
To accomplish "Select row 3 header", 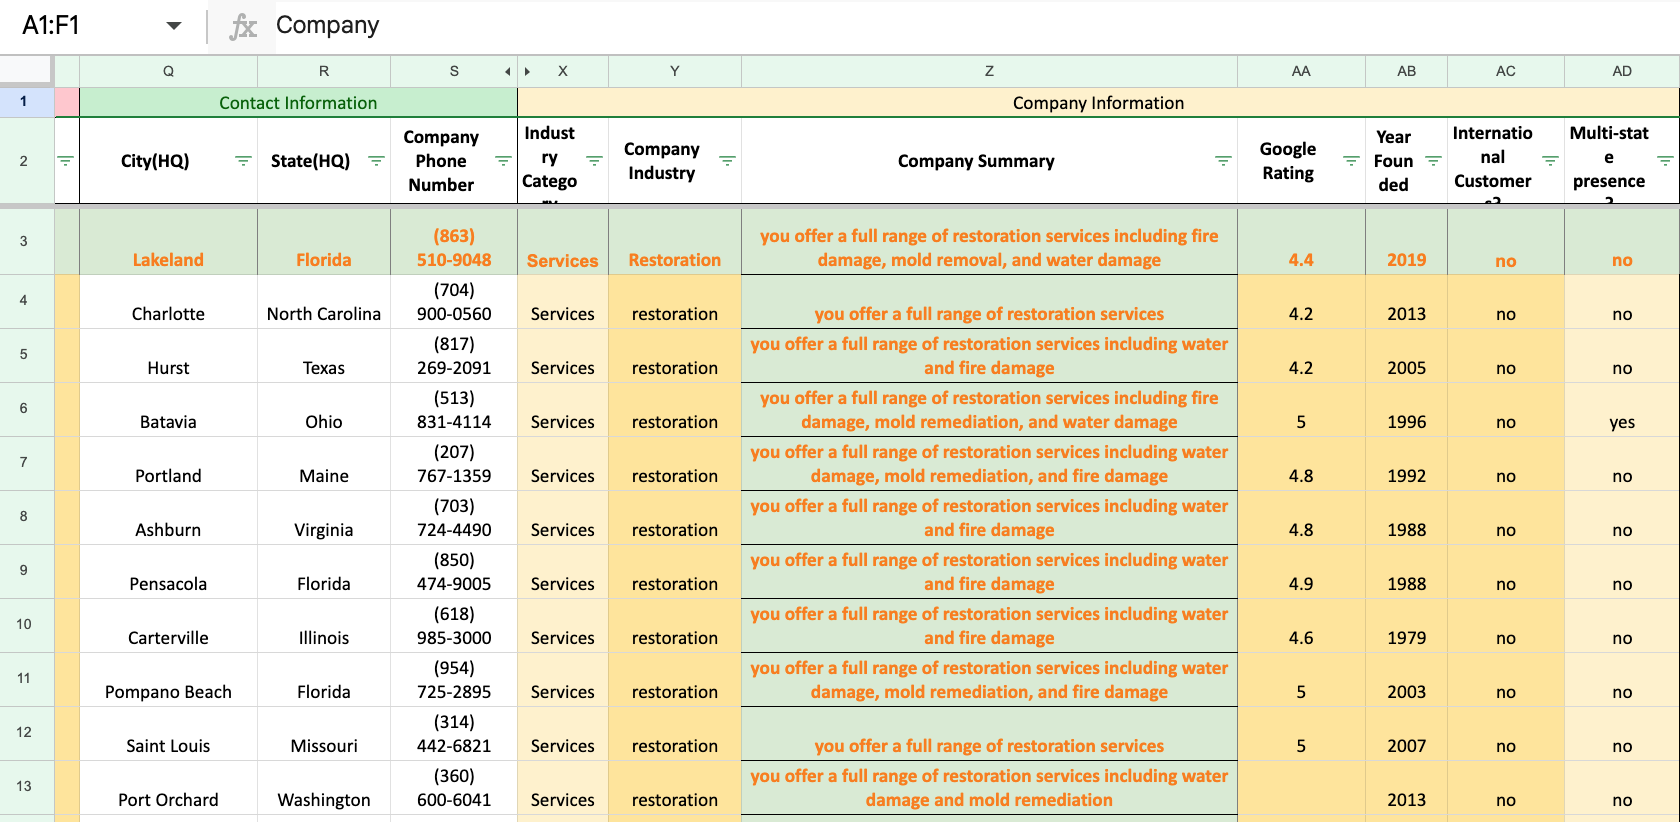I will [26, 241].
